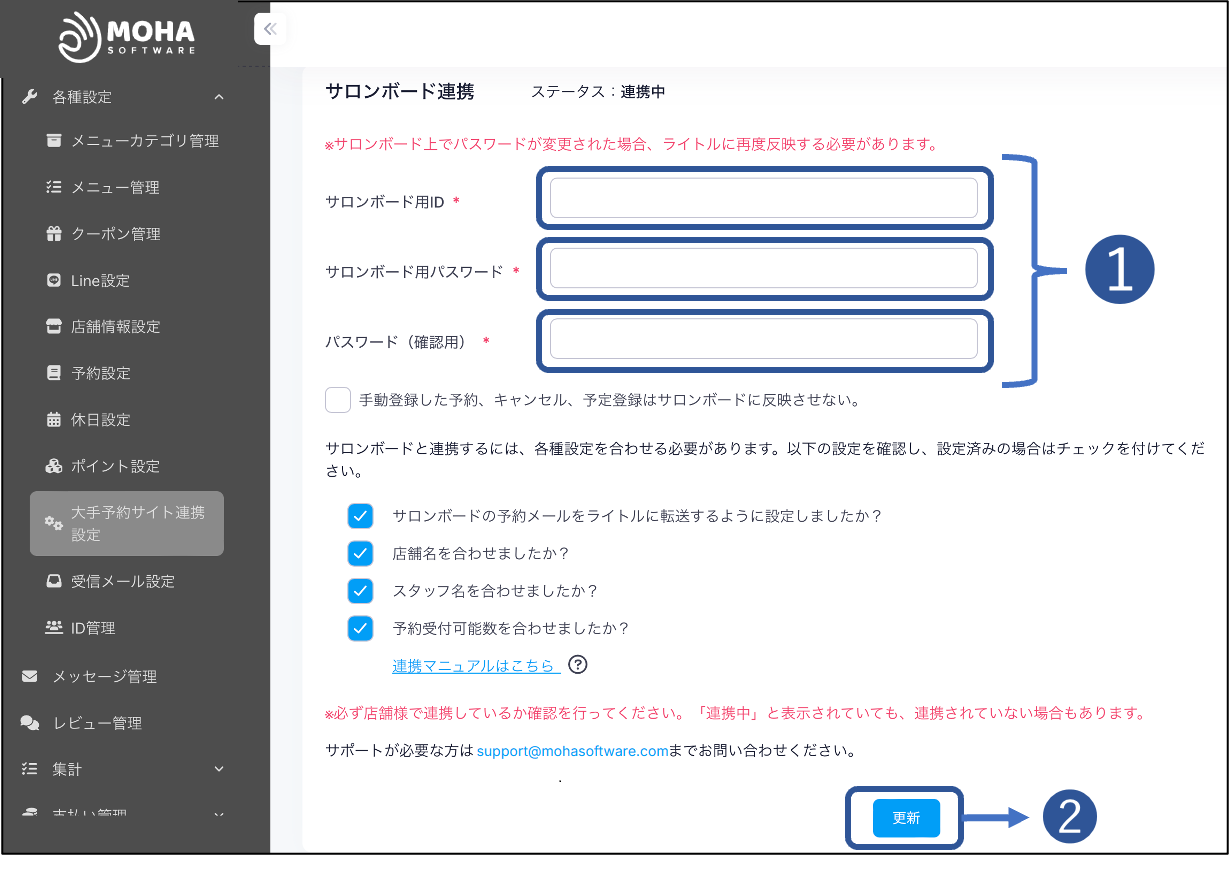Image resolution: width=1230 pixels, height=874 pixels.
Task: Open メッセージ管理 menu item
Action: pyautogui.click(x=104, y=677)
